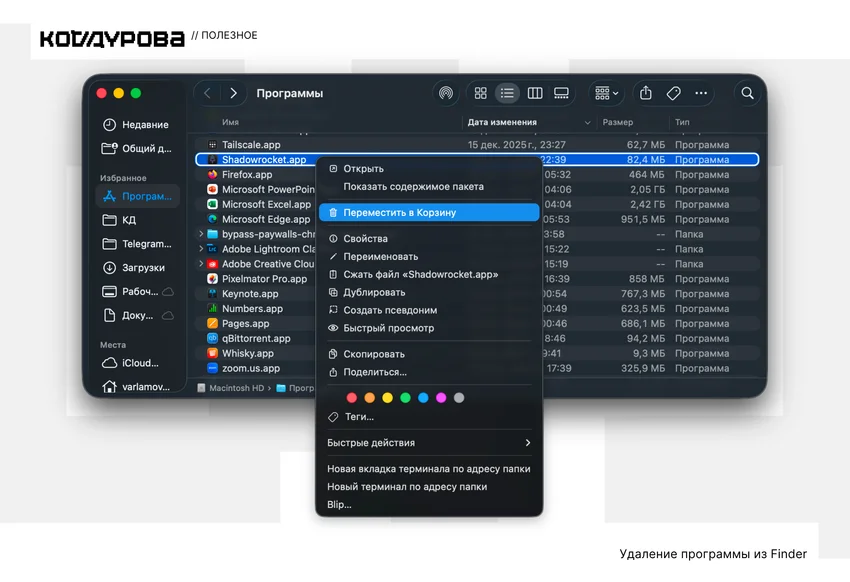Choose Сжать файл «Shadowrocket.app»
The image size is (850, 582).
[x=429, y=274]
